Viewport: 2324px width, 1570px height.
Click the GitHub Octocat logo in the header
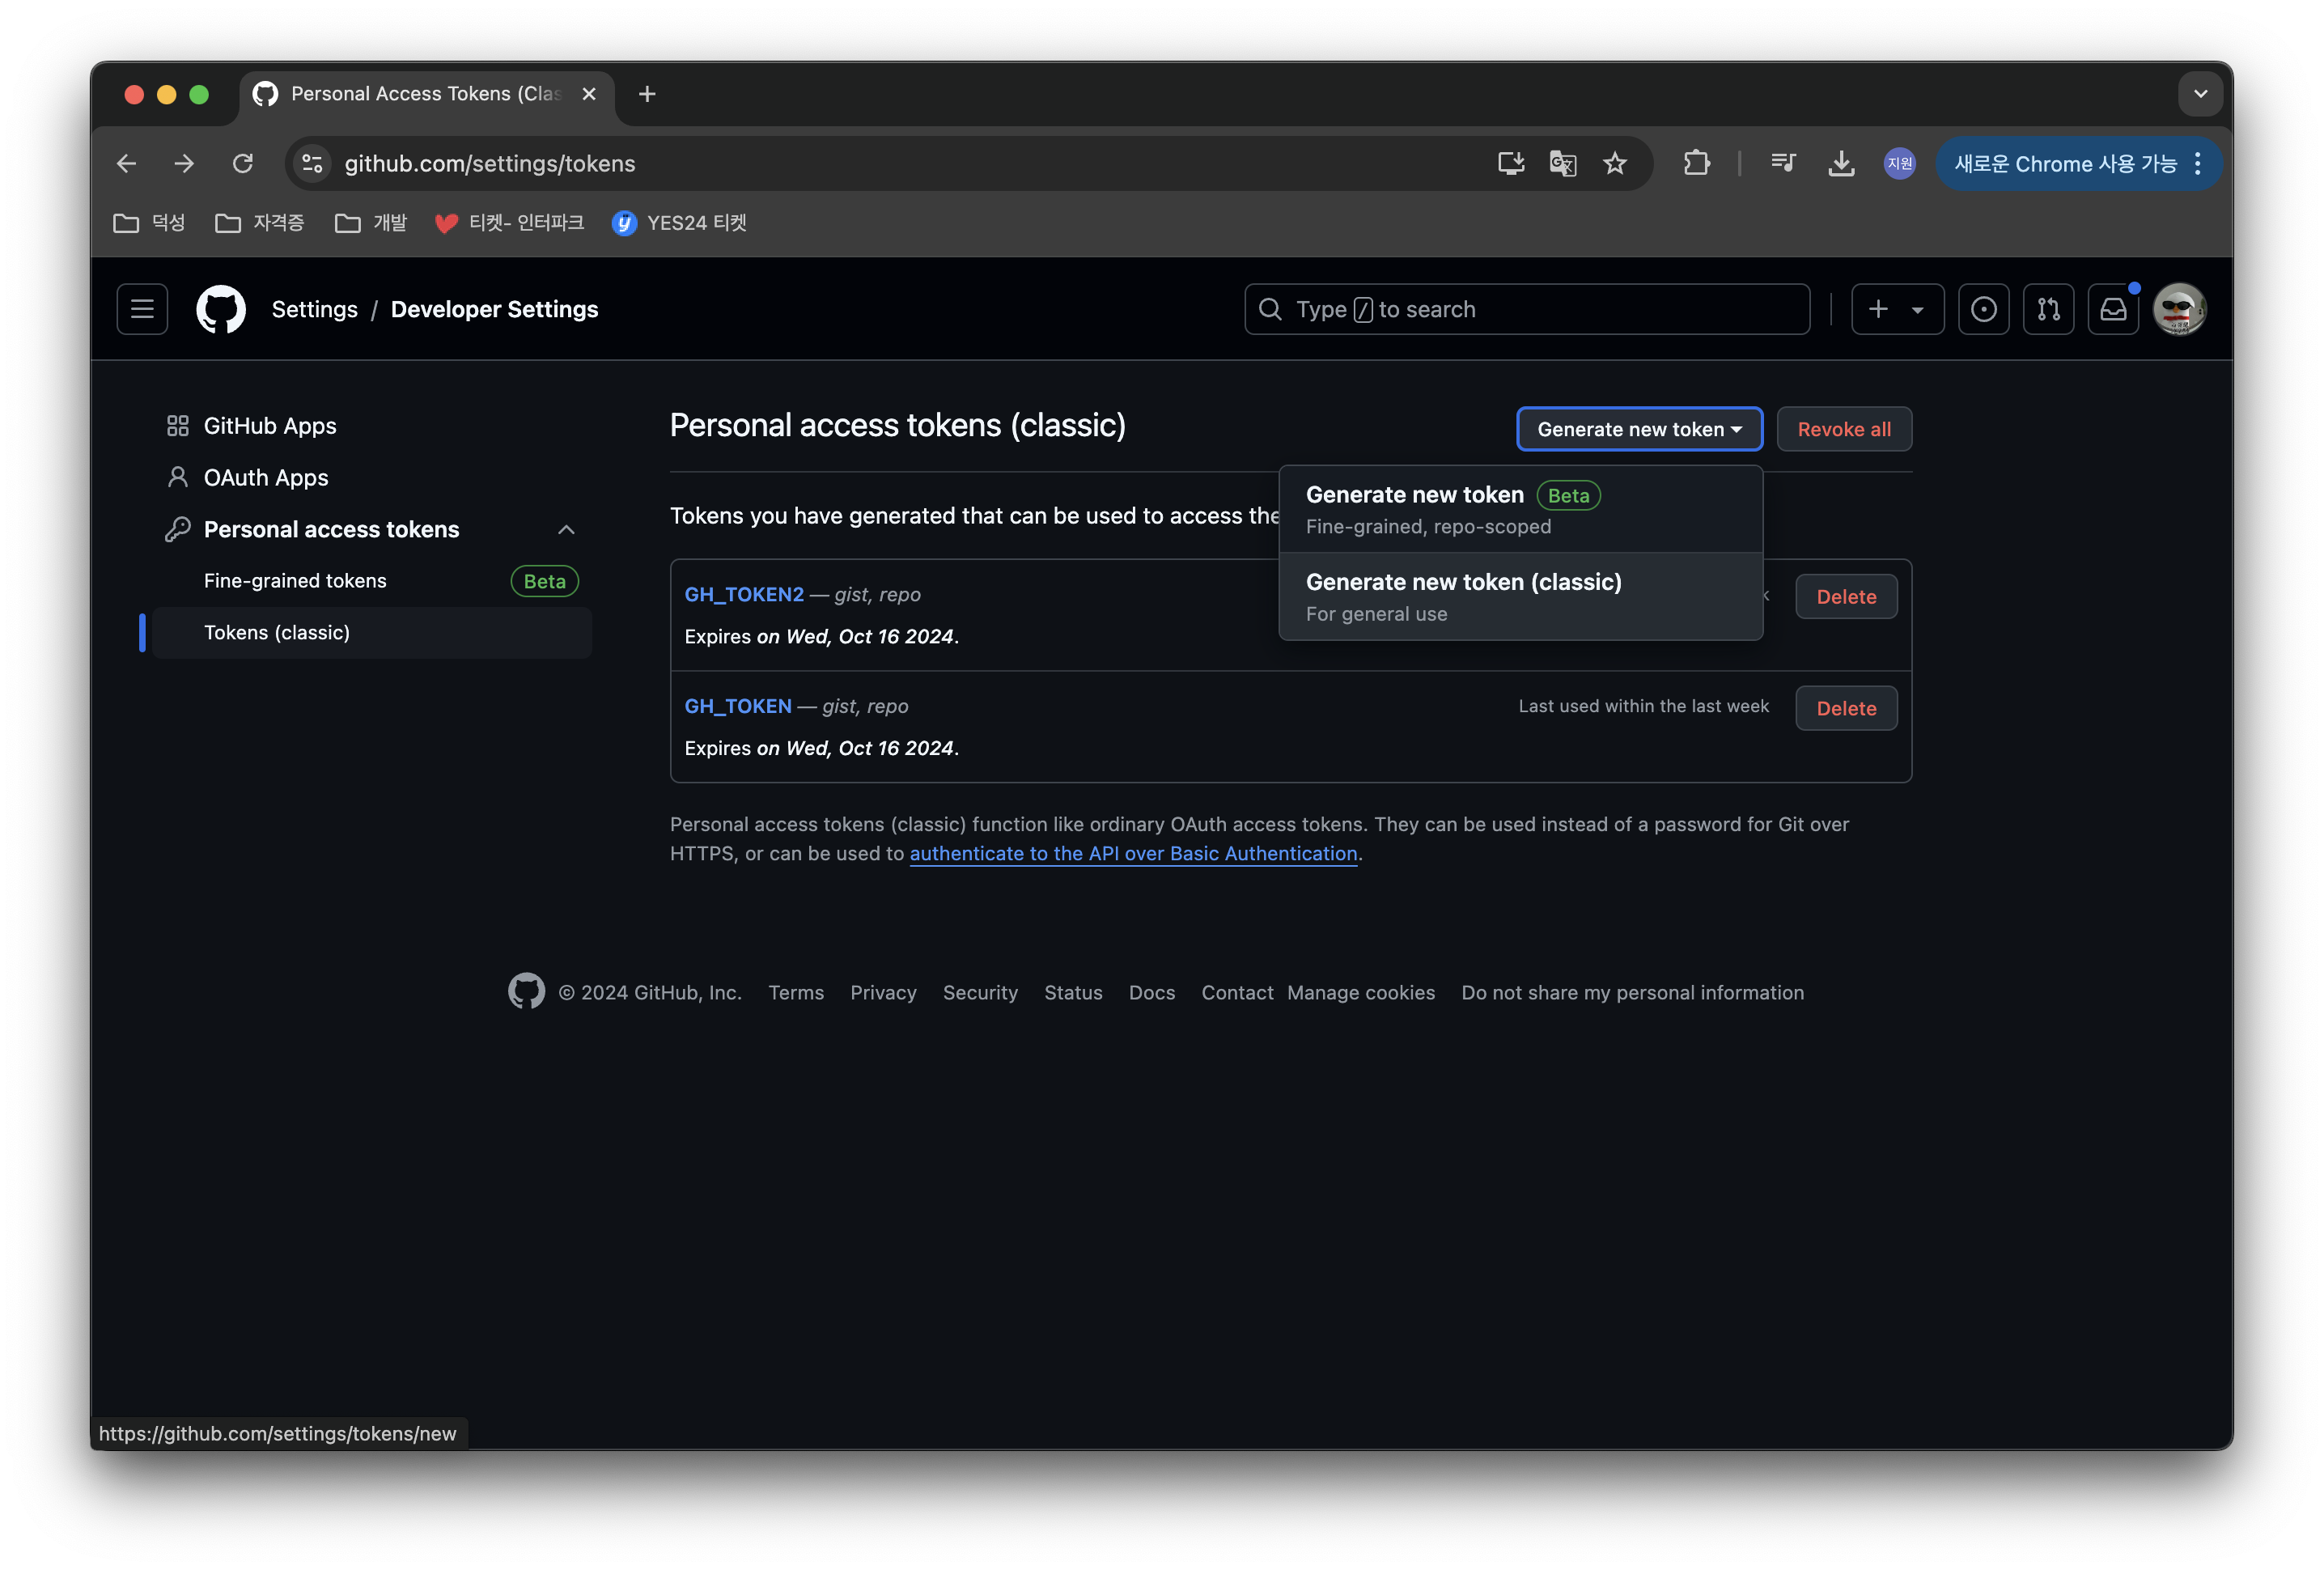pos(221,309)
